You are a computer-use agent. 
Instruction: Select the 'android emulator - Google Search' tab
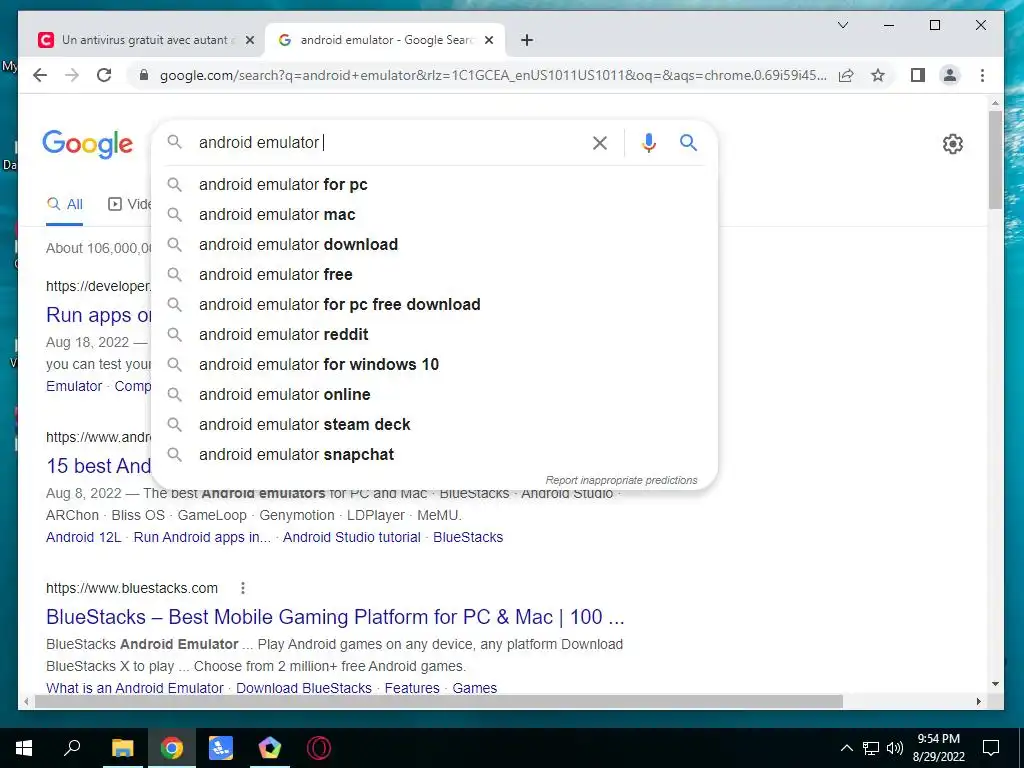(x=385, y=40)
